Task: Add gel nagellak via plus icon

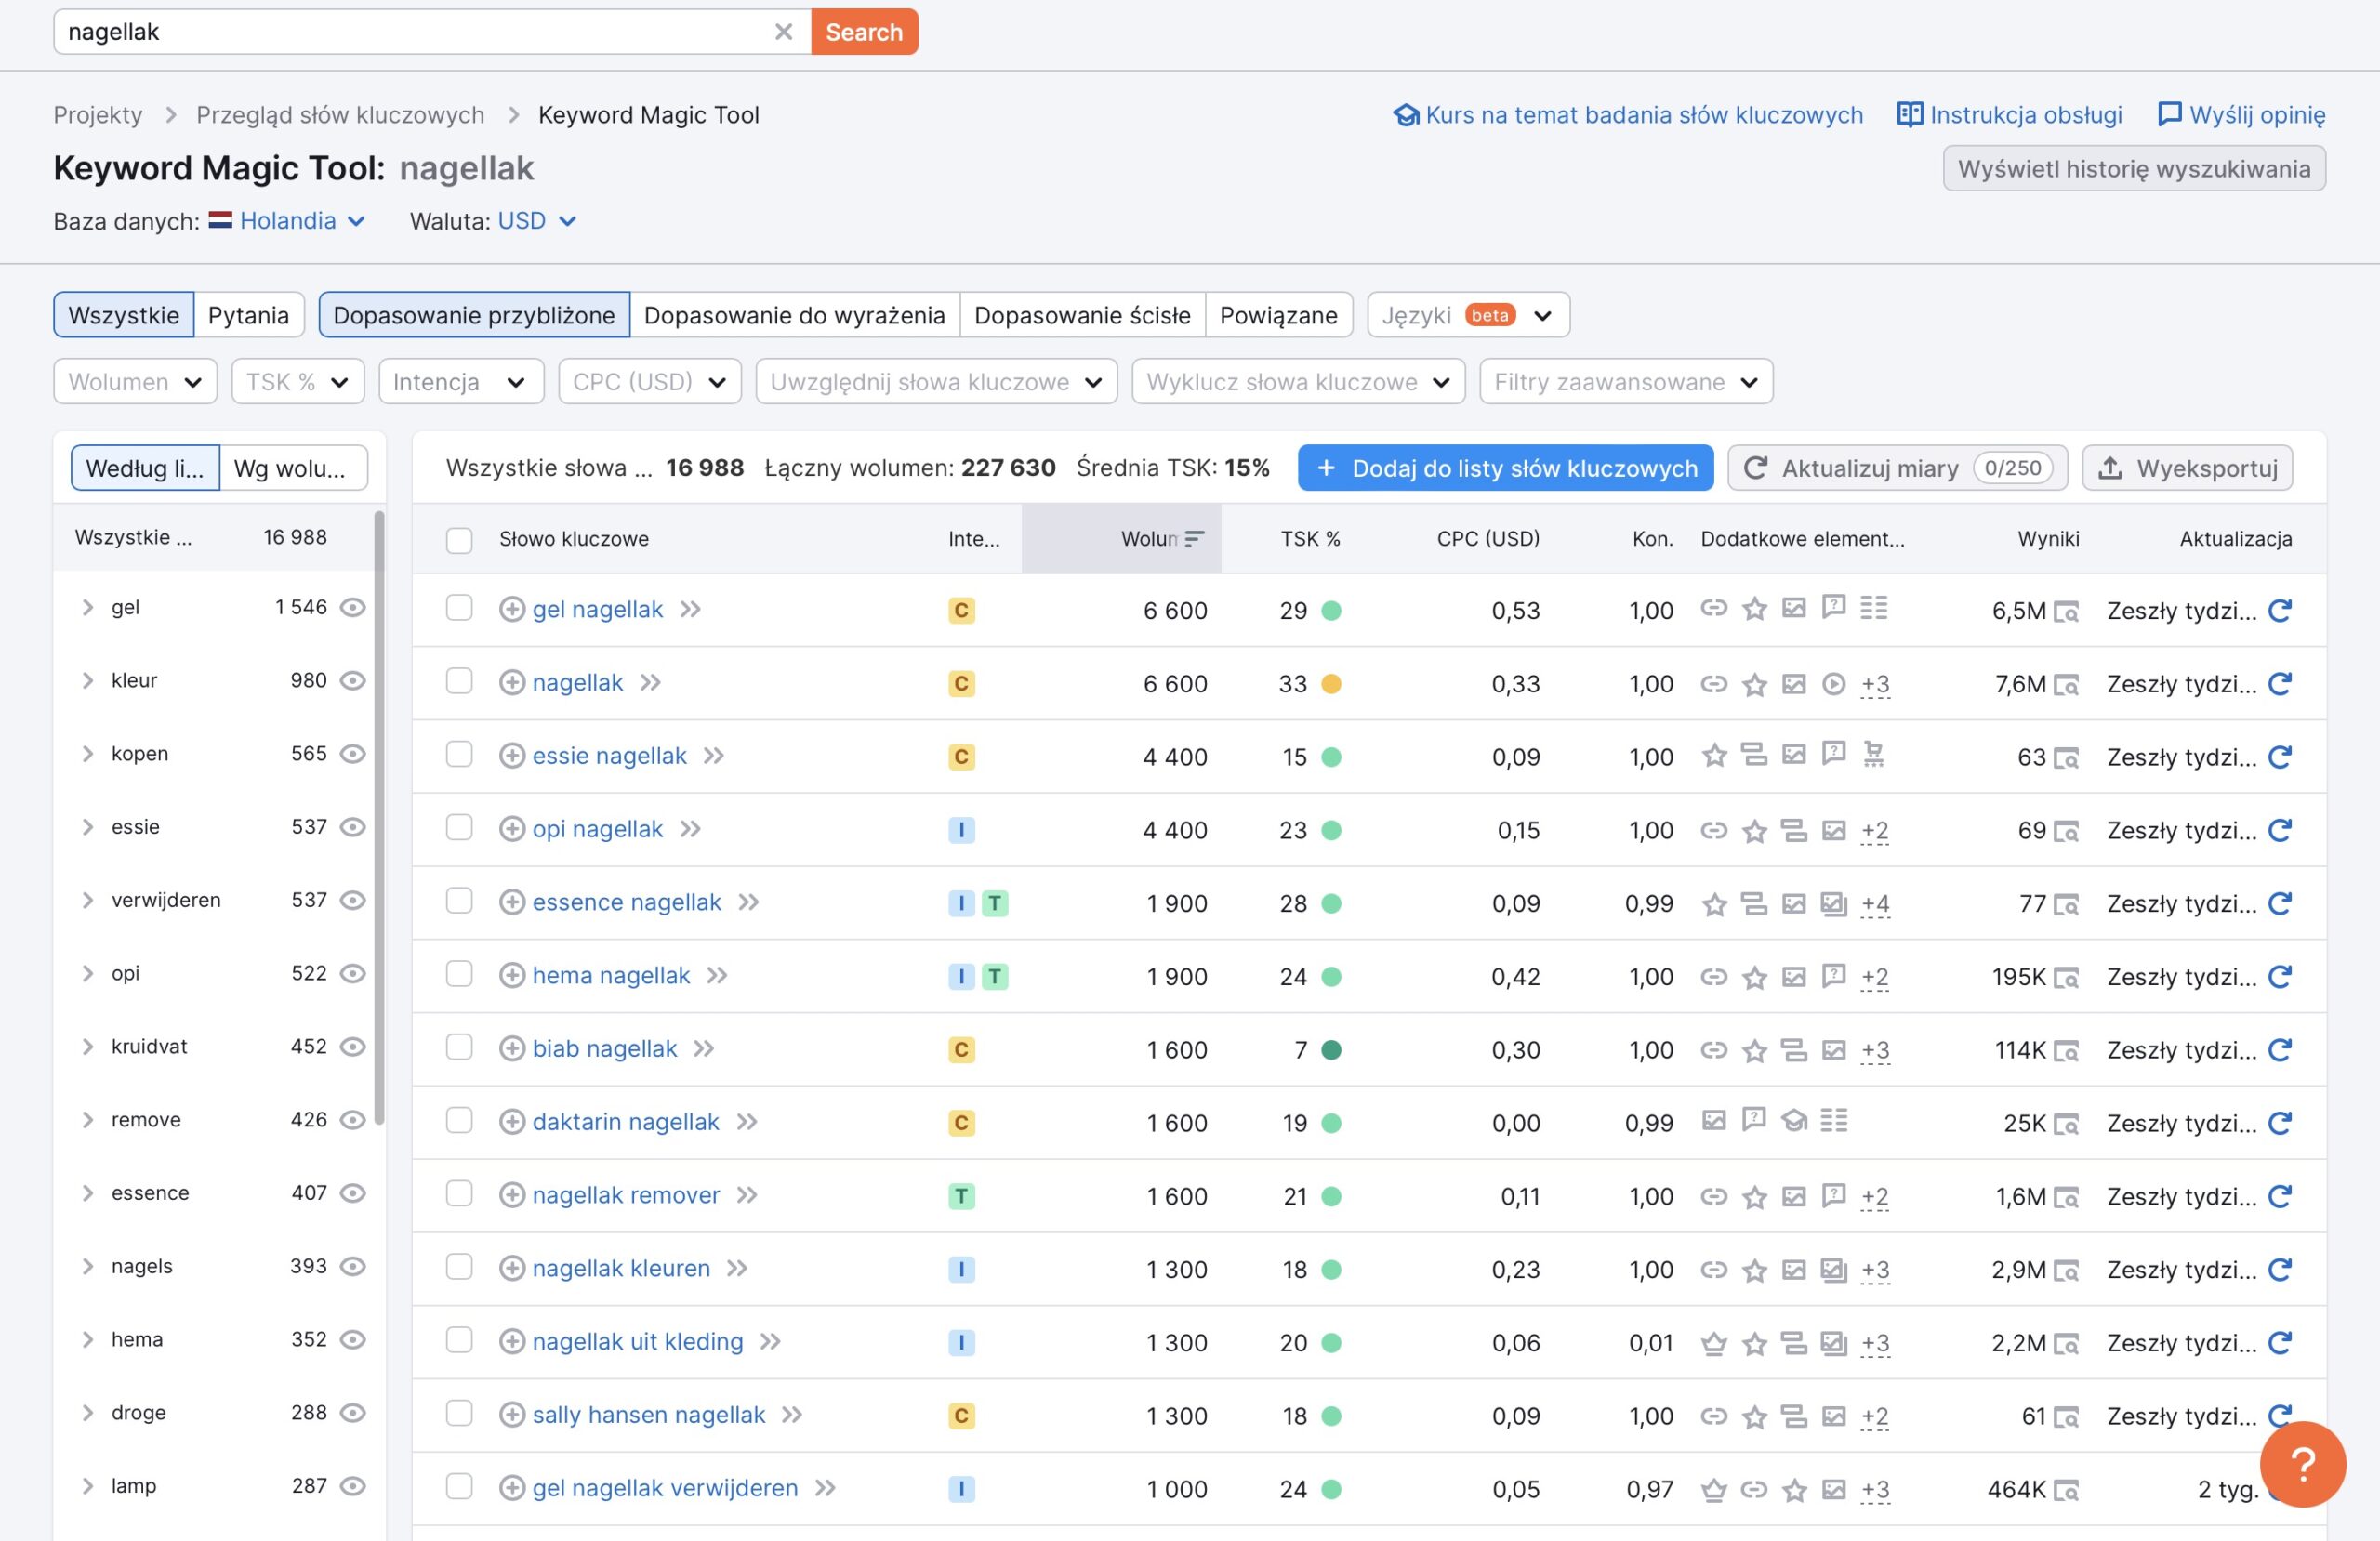Action: tap(511, 609)
